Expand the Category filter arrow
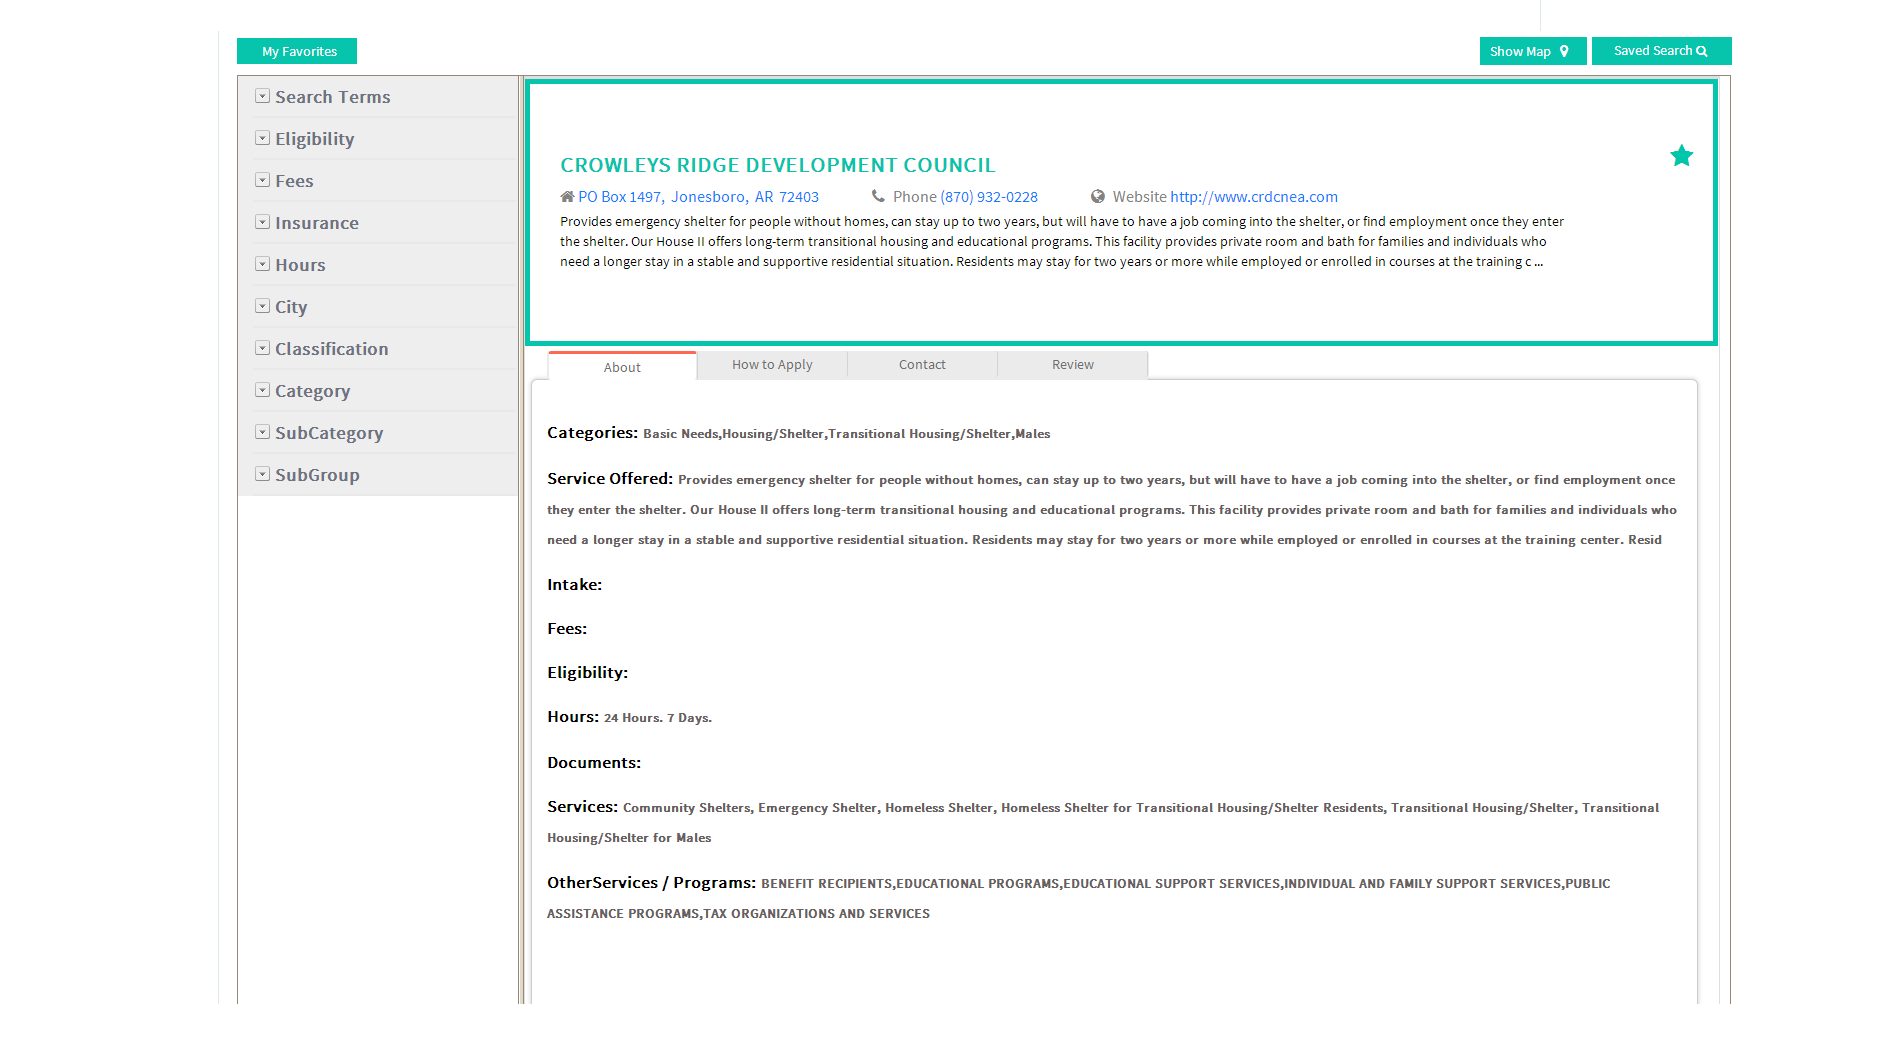 tap(262, 390)
